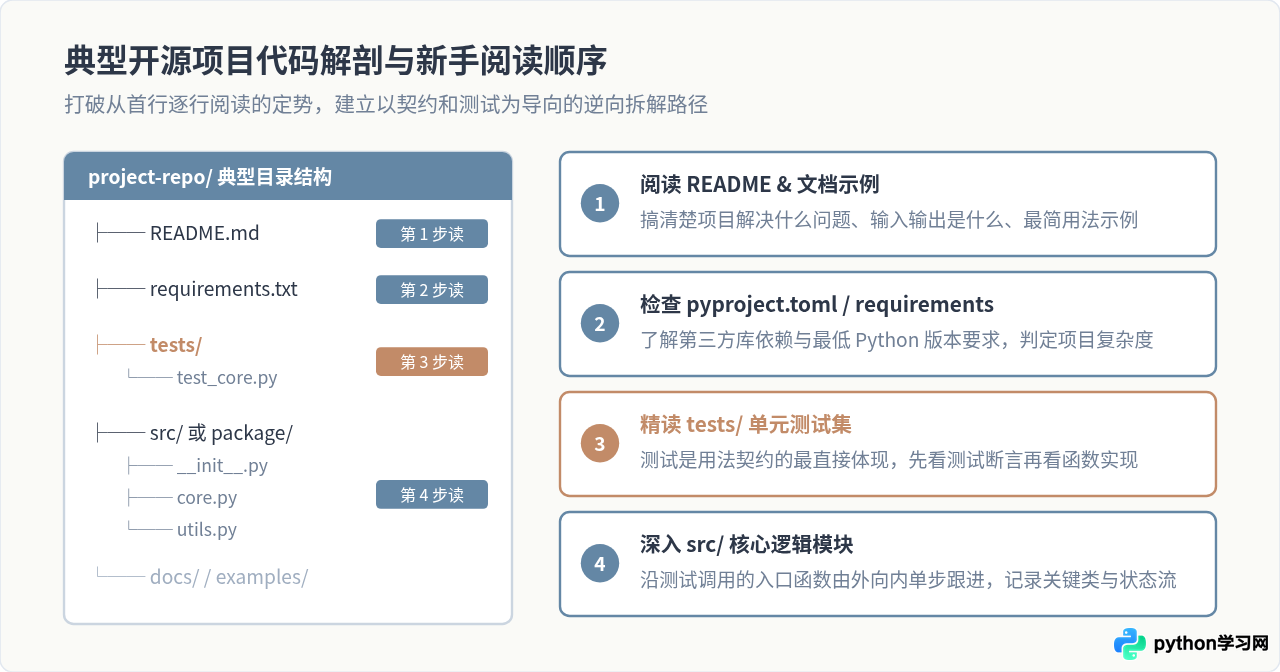Select __init__.py in the tree

(222, 466)
